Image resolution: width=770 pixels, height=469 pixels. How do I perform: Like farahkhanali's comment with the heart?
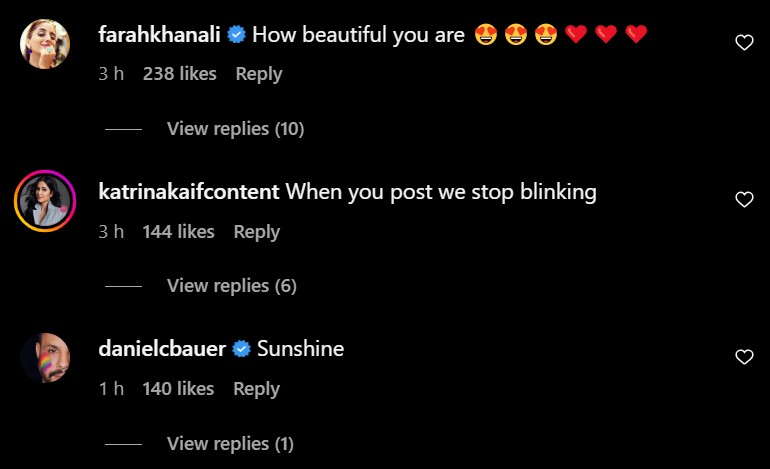click(x=743, y=42)
